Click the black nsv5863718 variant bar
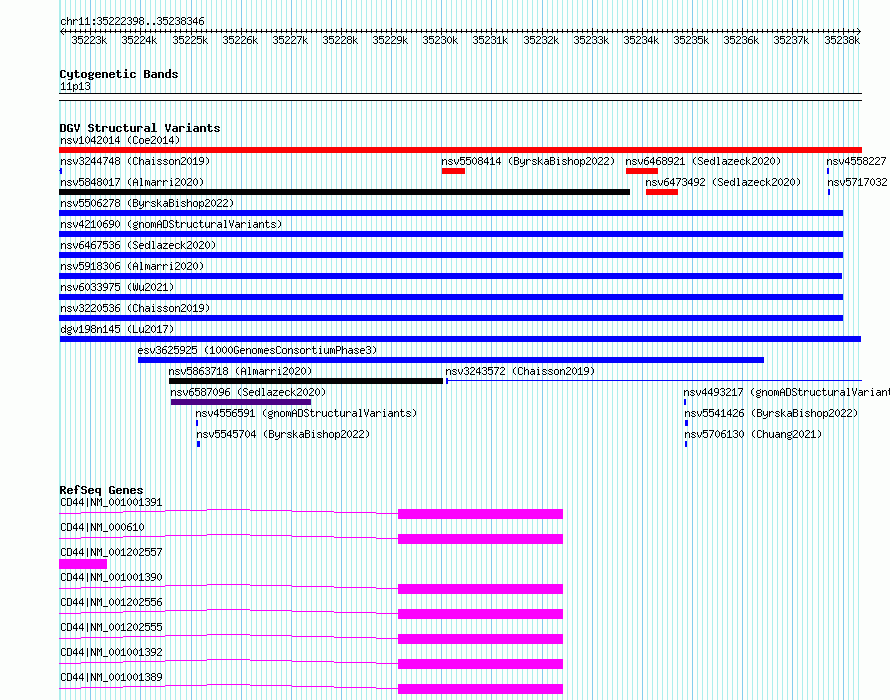This screenshot has width=890, height=700. click(305, 381)
